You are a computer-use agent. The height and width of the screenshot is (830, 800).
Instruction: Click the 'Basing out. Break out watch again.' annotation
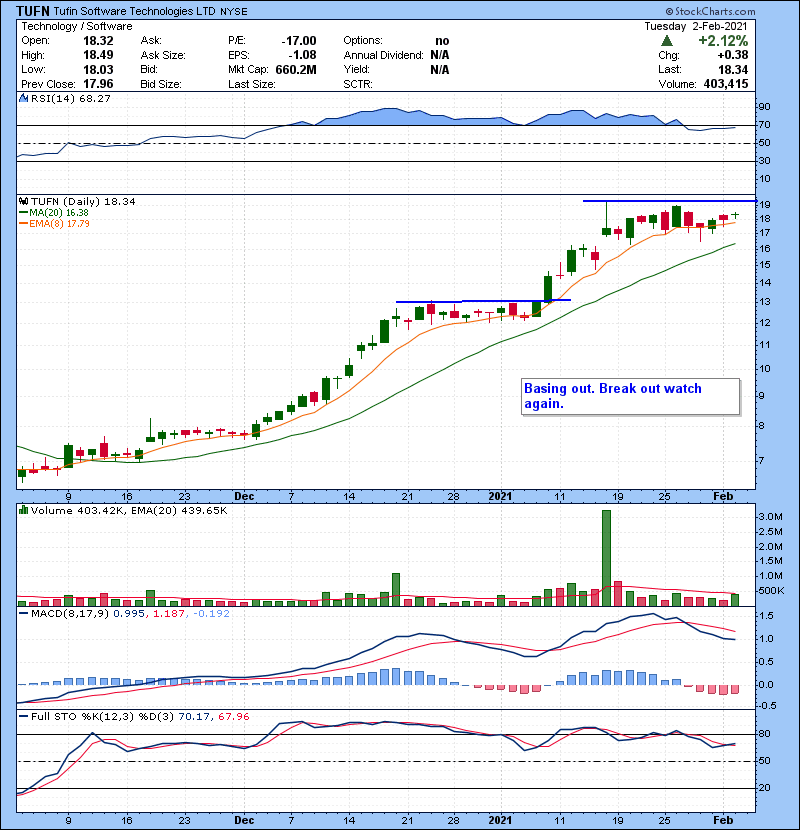[630, 396]
